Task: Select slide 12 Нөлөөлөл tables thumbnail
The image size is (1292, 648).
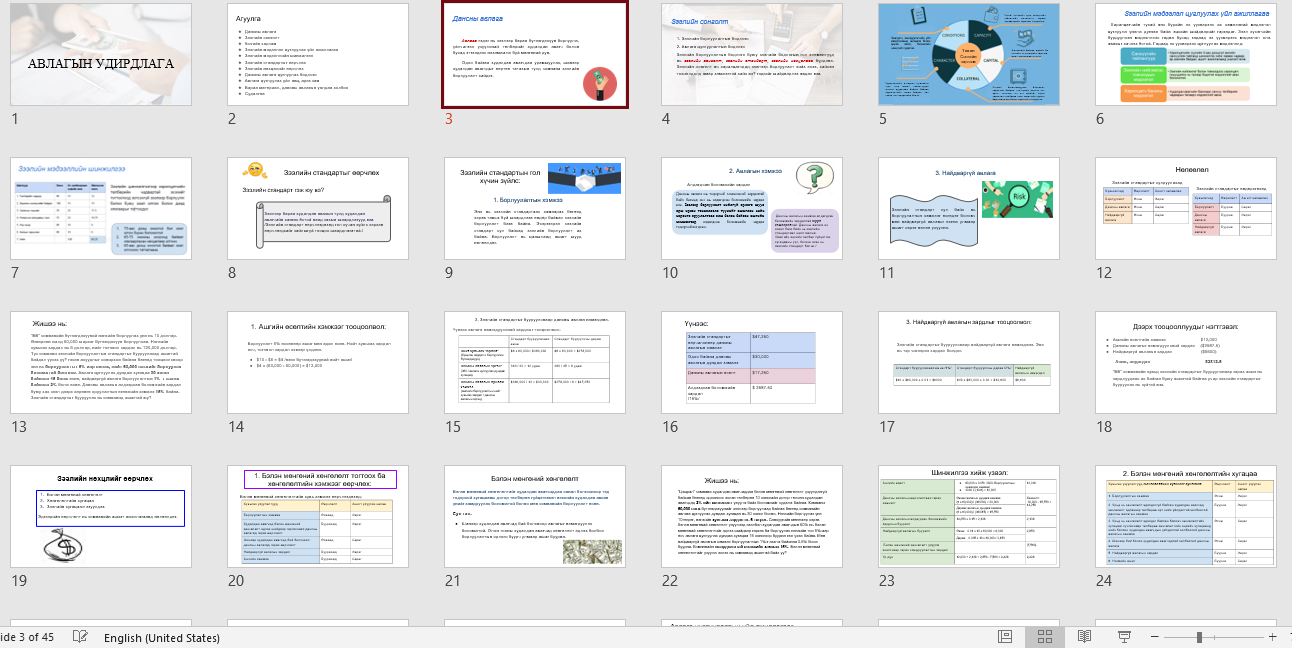Action: click(x=1185, y=209)
